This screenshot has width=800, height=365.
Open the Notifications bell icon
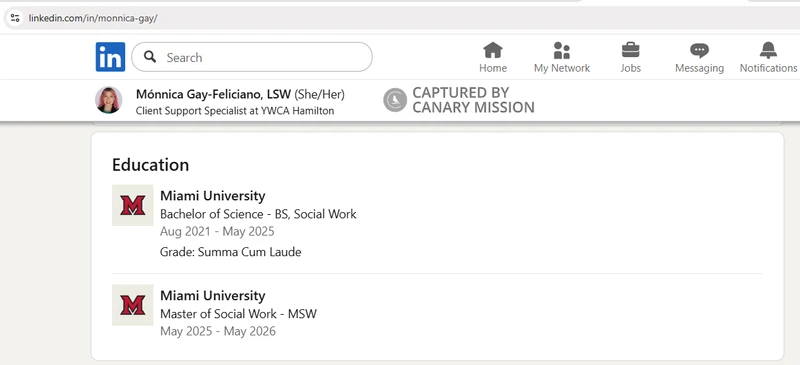(768, 51)
